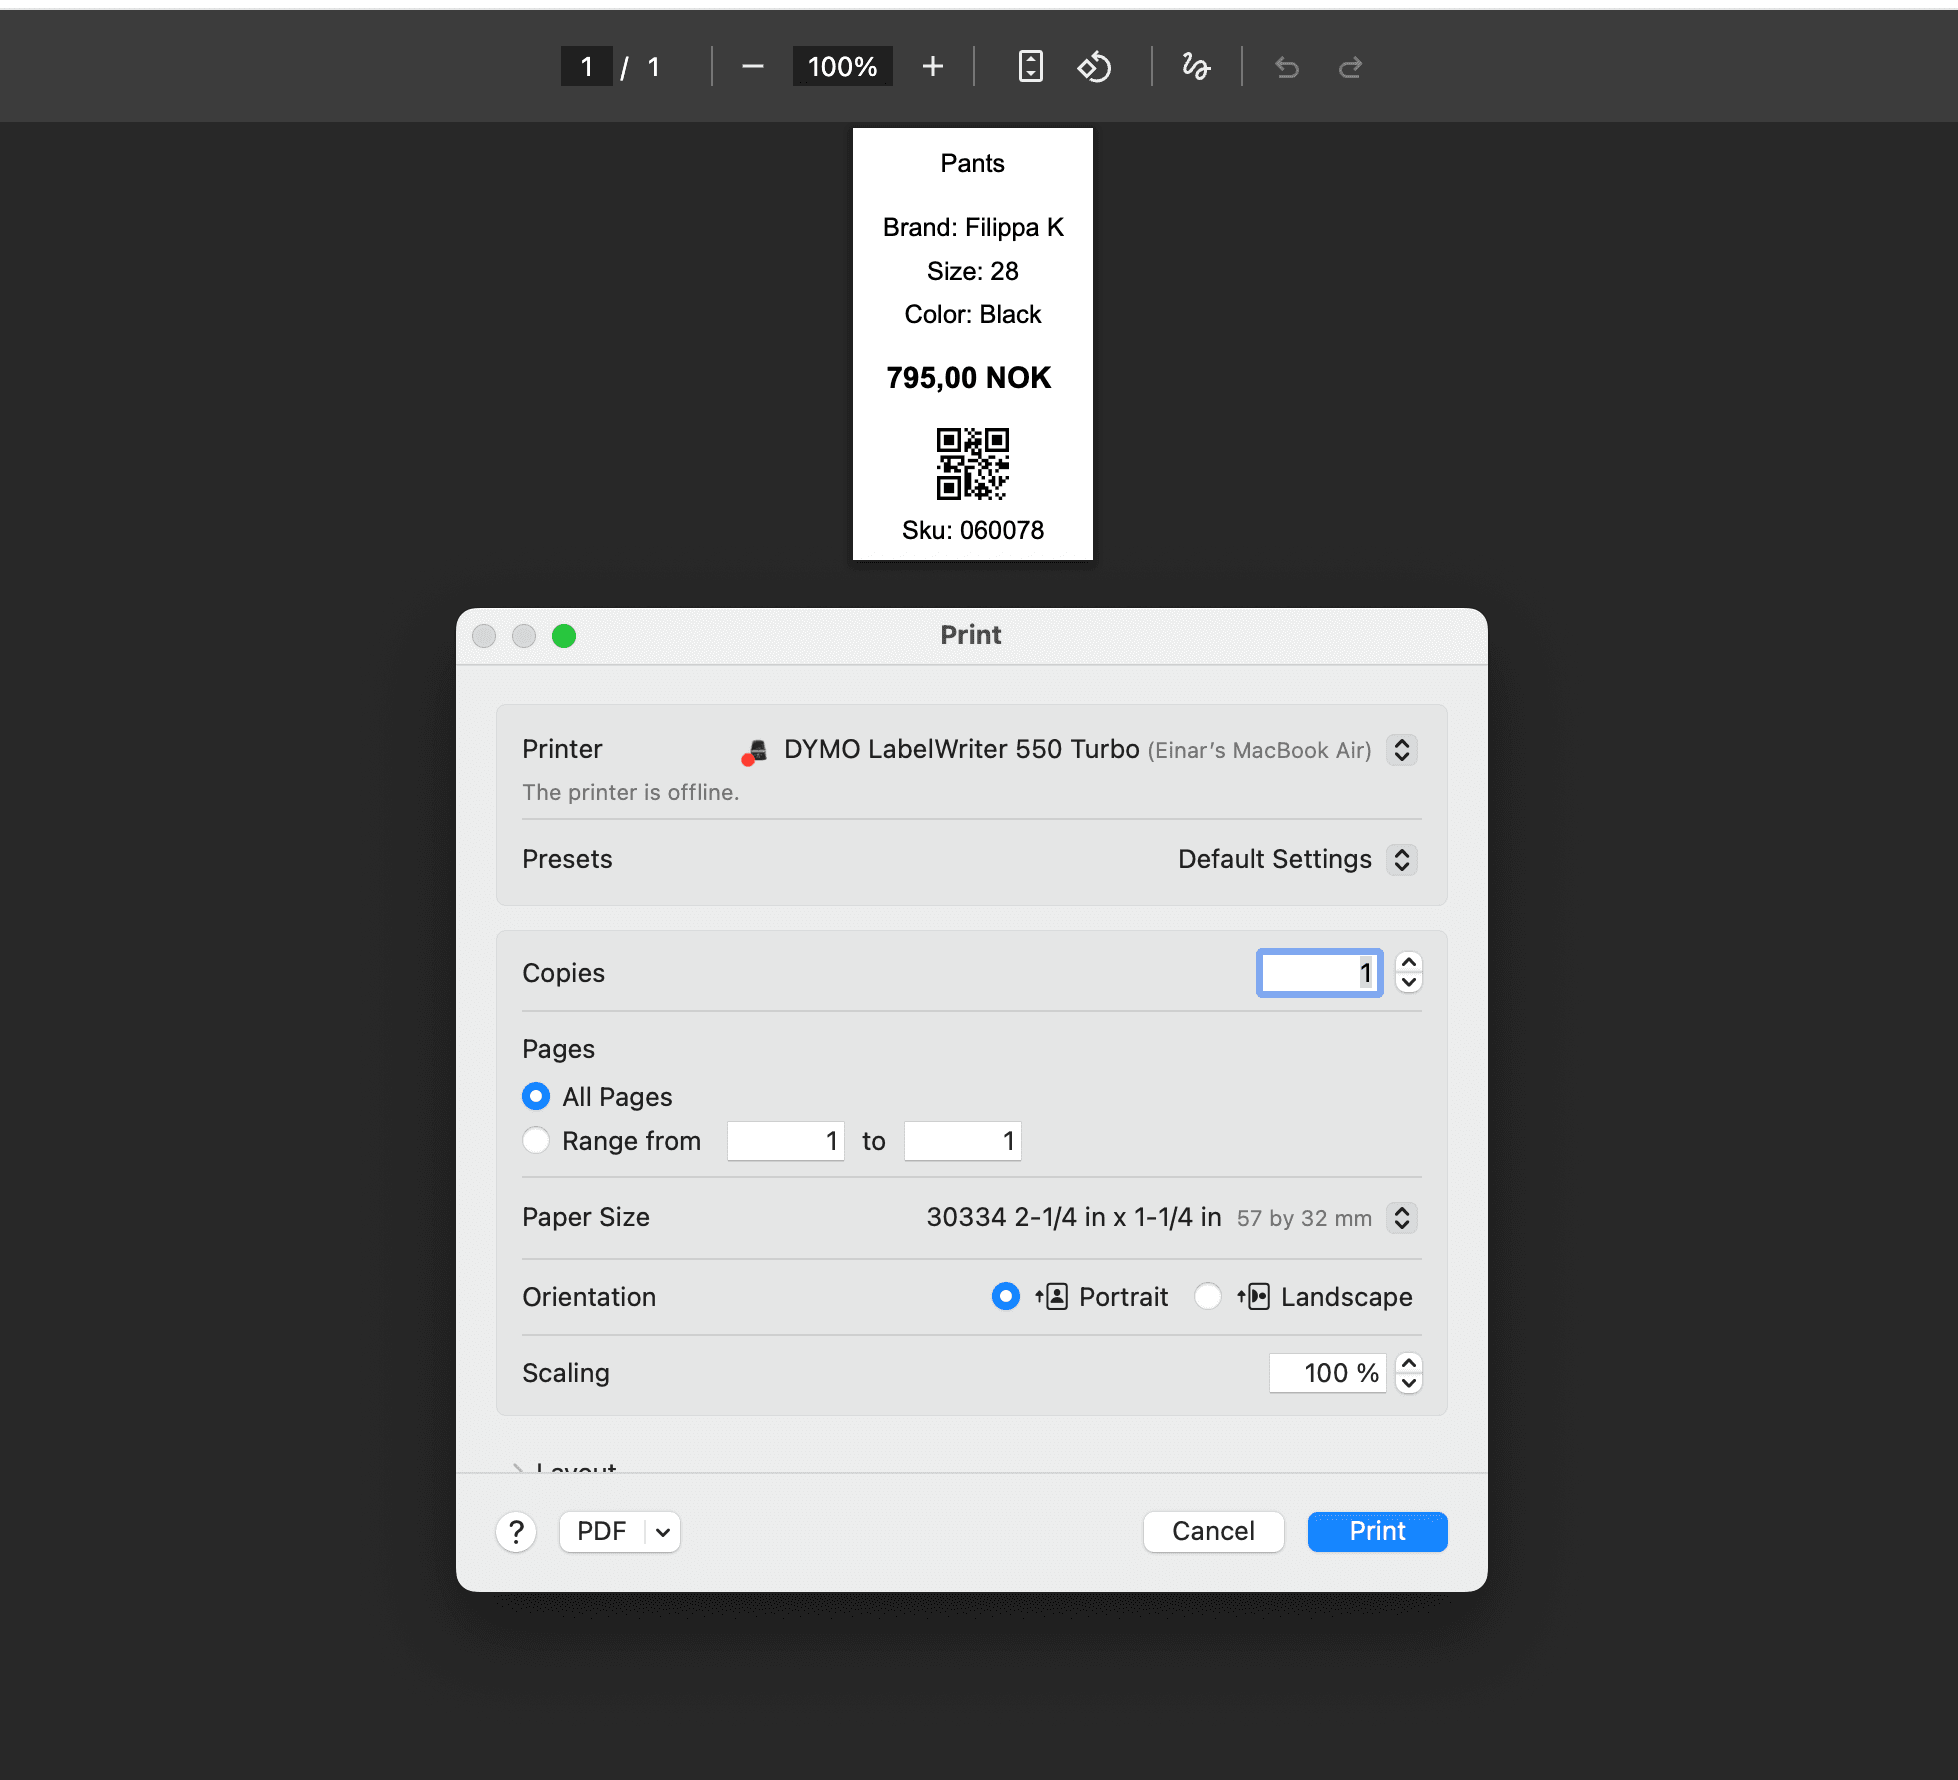Cancel the print dialog
Viewport: 1958px width, 1780px height.
pos(1213,1531)
